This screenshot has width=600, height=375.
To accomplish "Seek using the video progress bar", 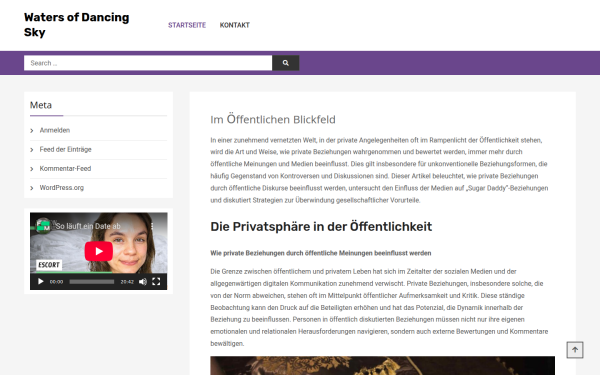I will [x=92, y=282].
